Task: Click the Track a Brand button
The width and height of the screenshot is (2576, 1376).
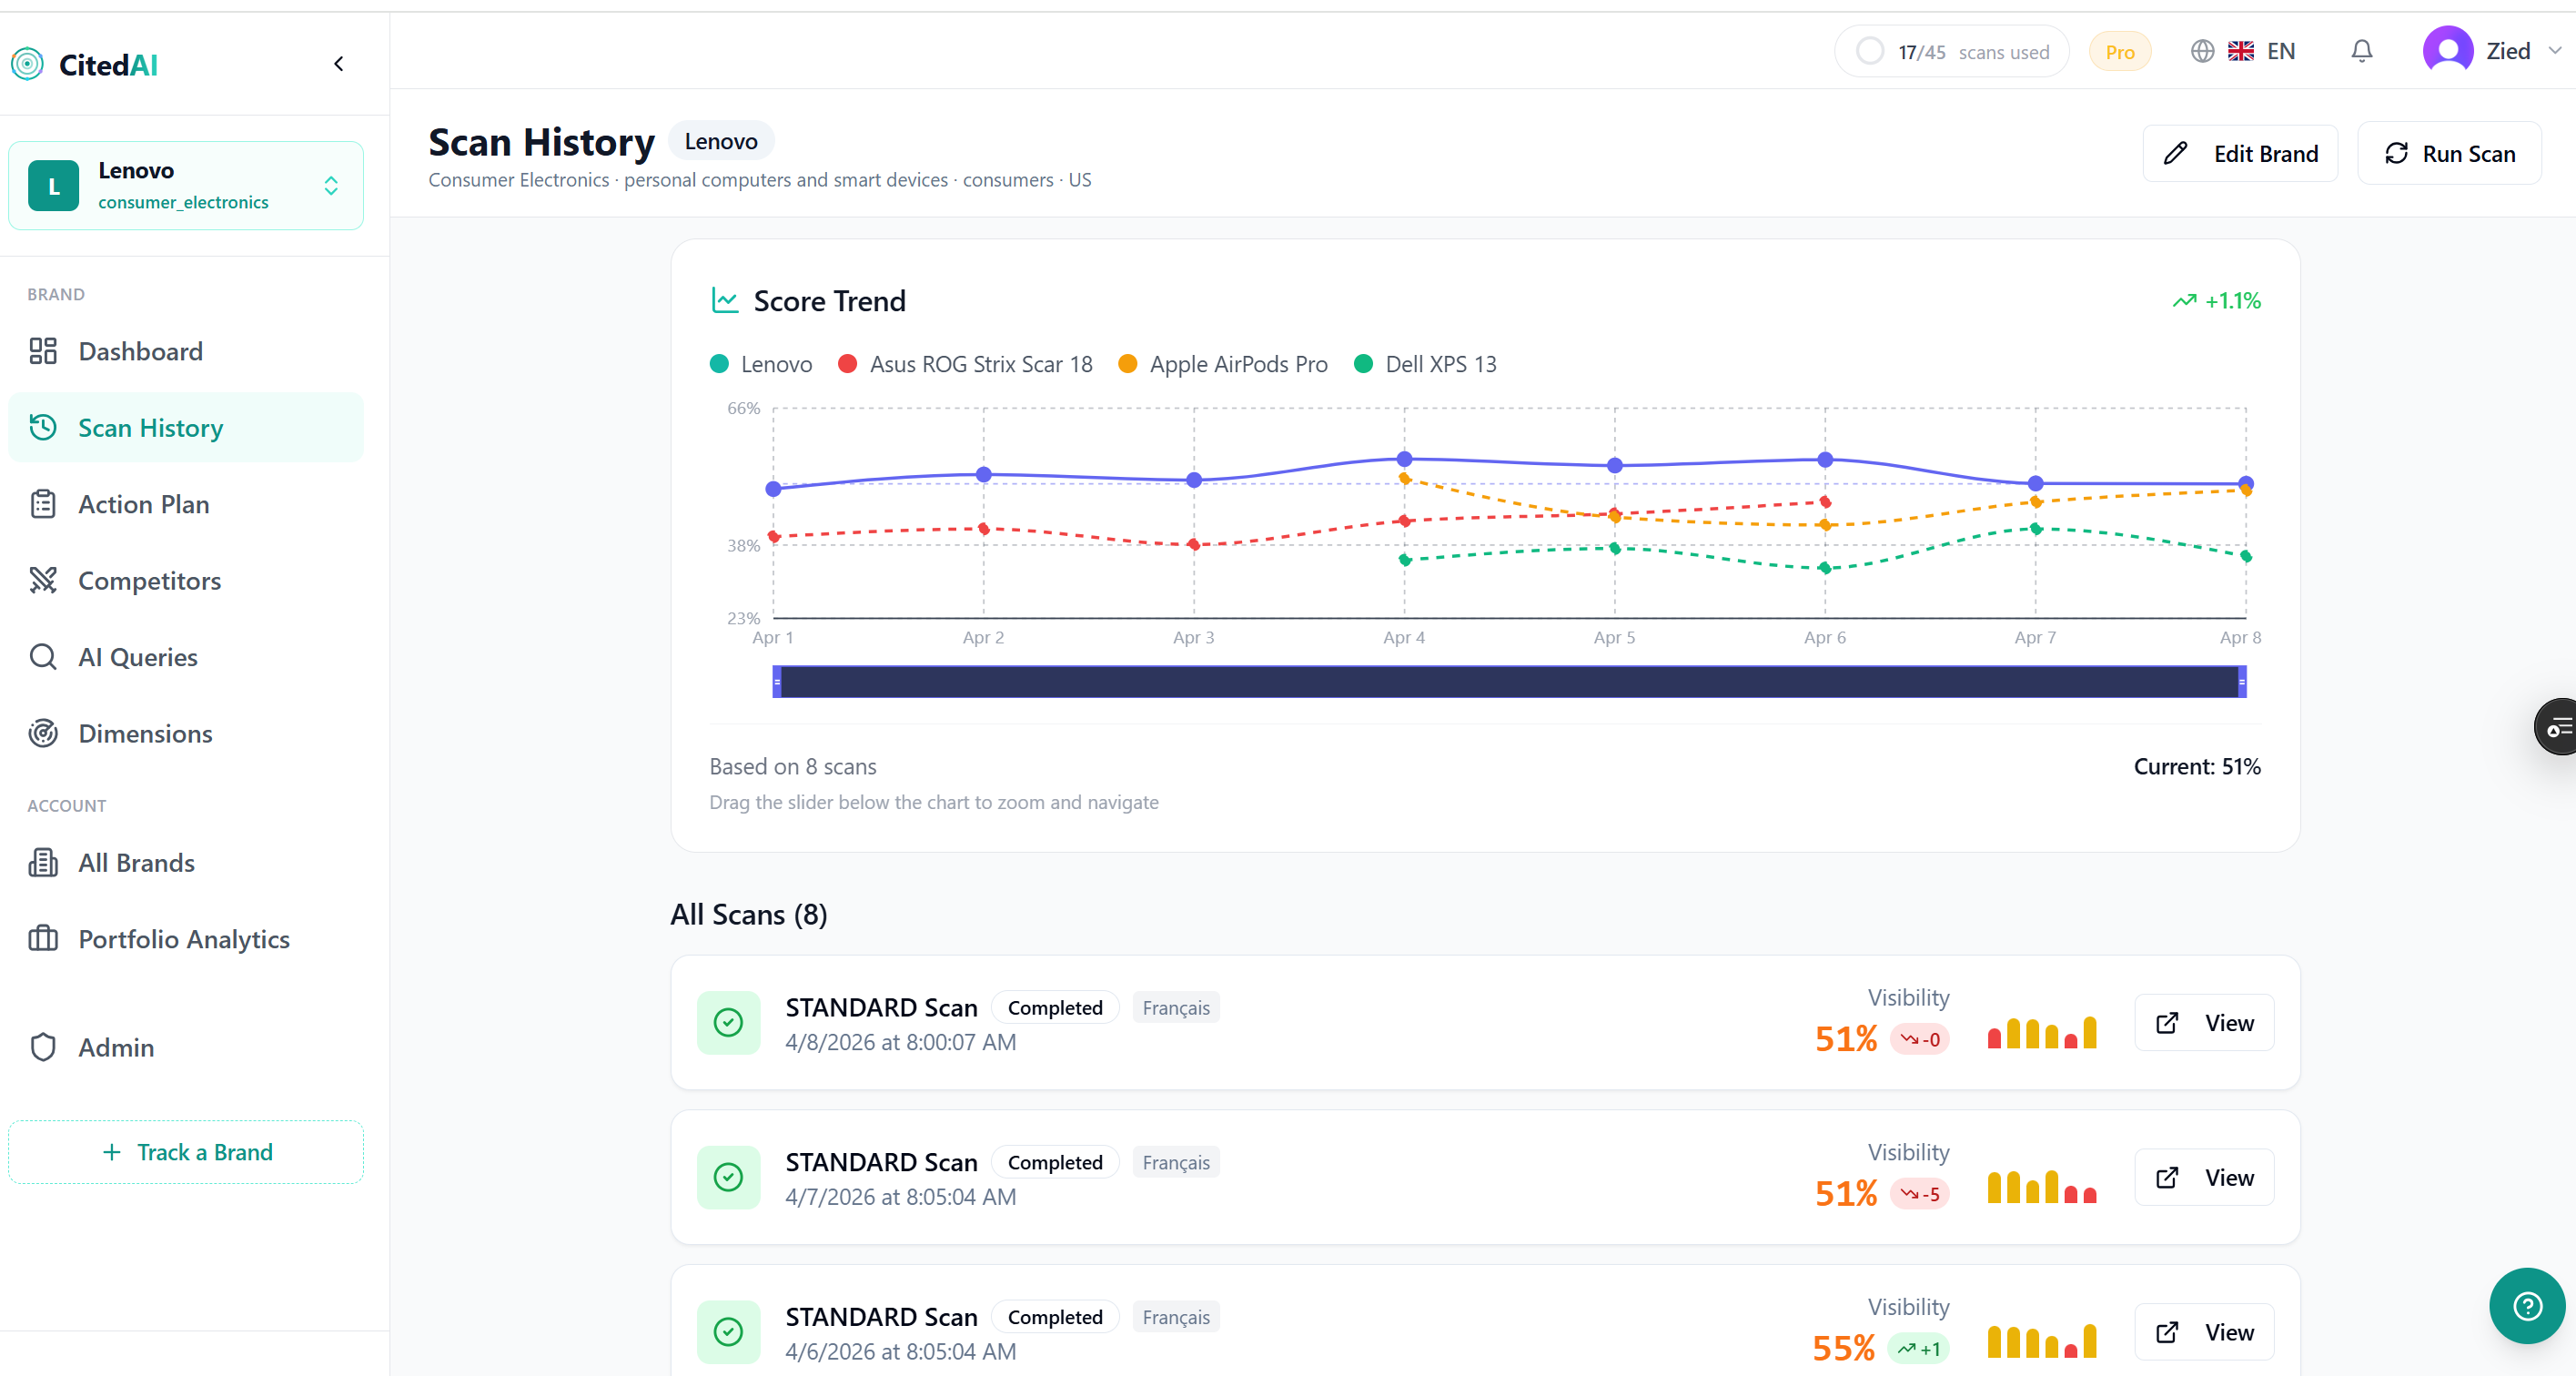Action: tap(186, 1152)
